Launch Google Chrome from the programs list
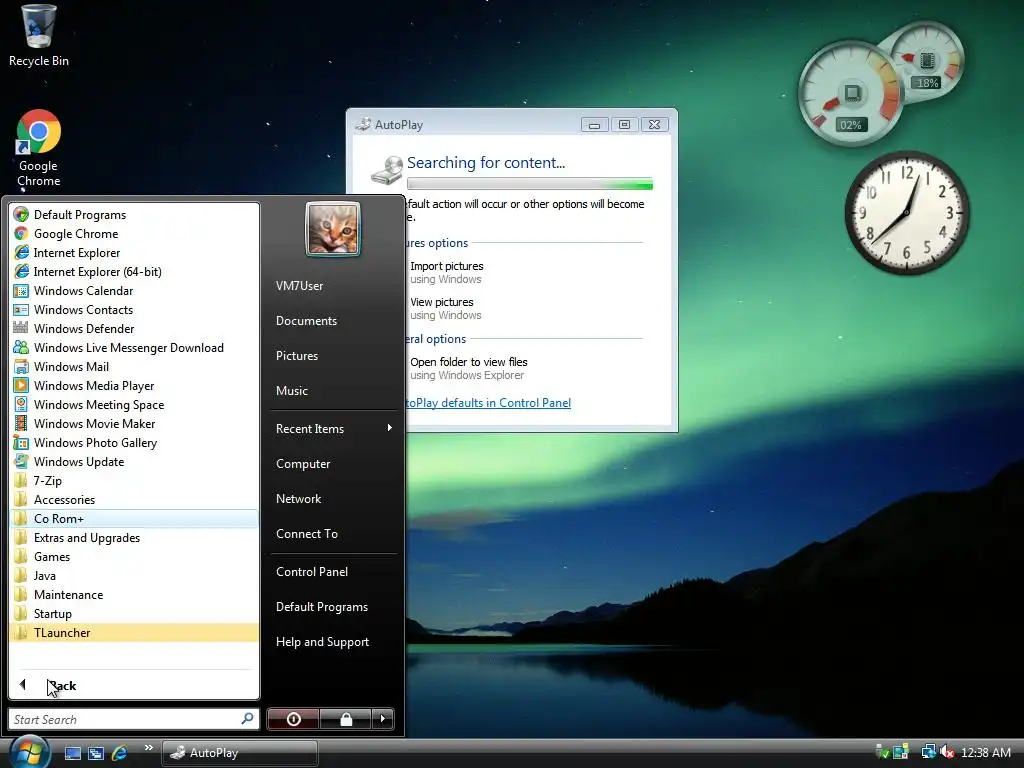 (x=135, y=234)
